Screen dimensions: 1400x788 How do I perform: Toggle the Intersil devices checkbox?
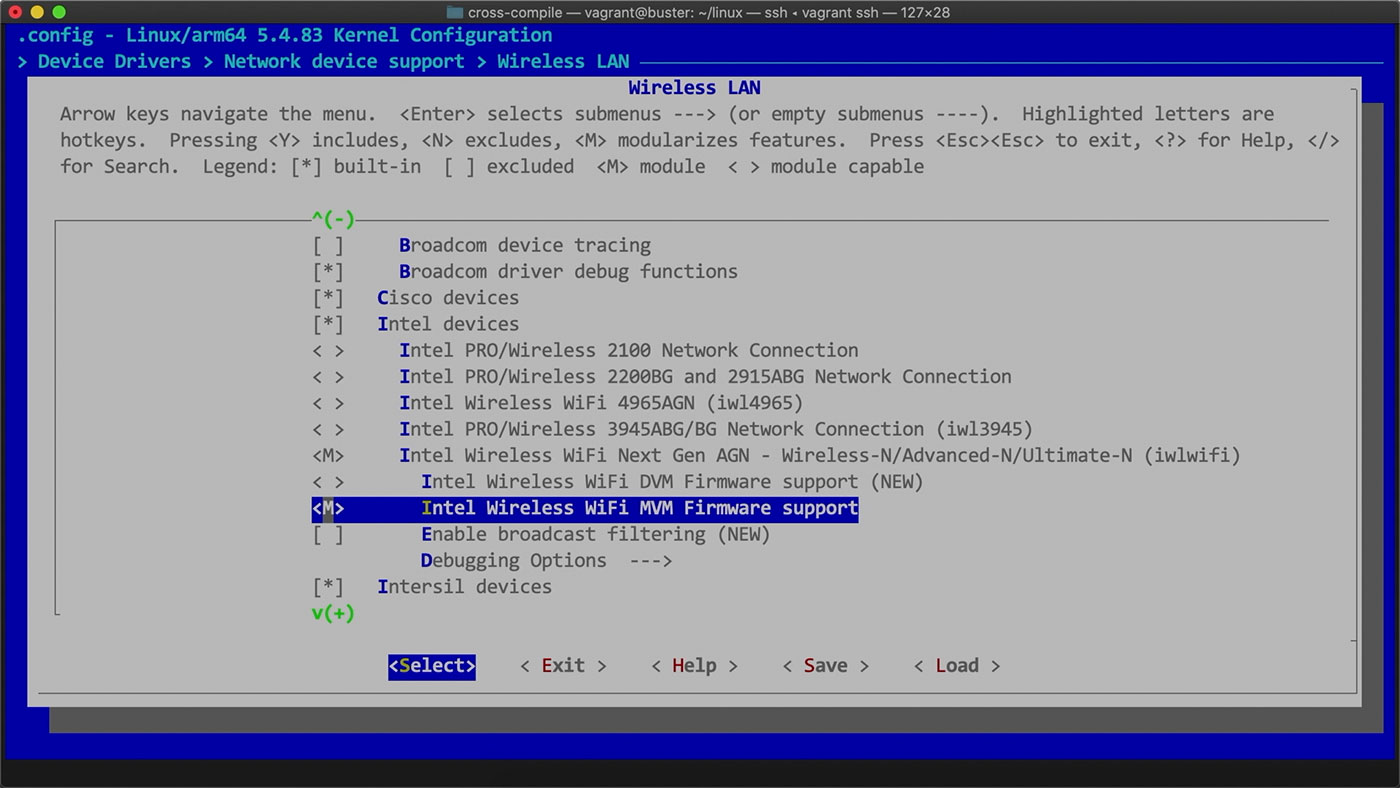(x=328, y=587)
